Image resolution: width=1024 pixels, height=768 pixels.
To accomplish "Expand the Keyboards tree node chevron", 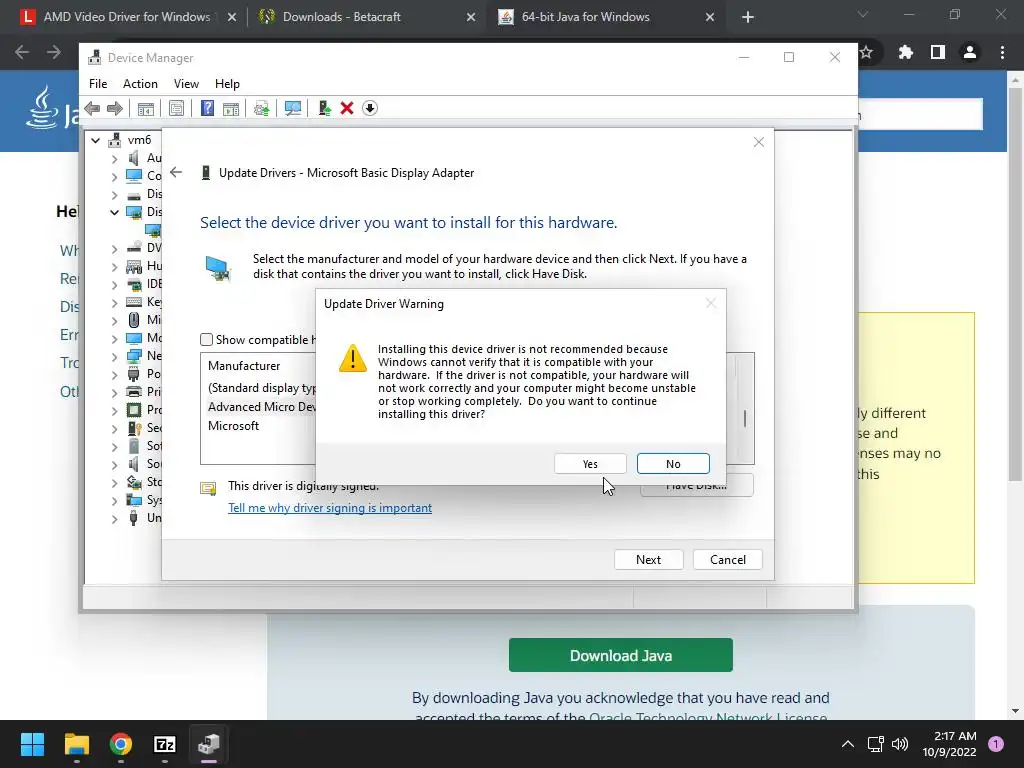I will pos(114,302).
